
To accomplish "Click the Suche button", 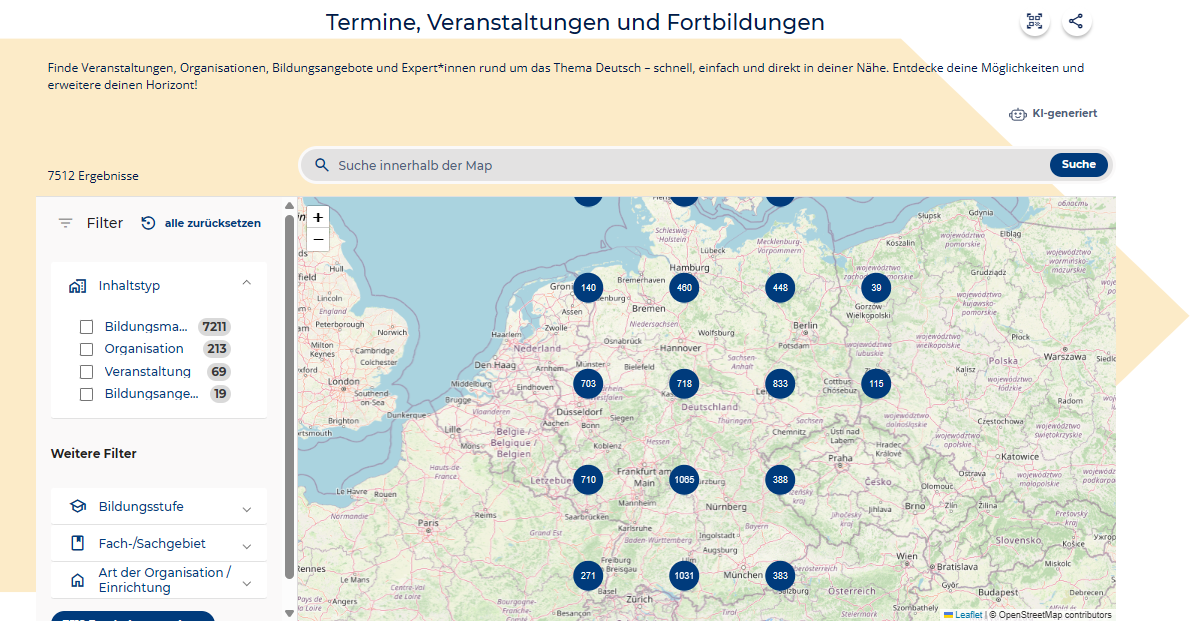I will tap(1078, 165).
